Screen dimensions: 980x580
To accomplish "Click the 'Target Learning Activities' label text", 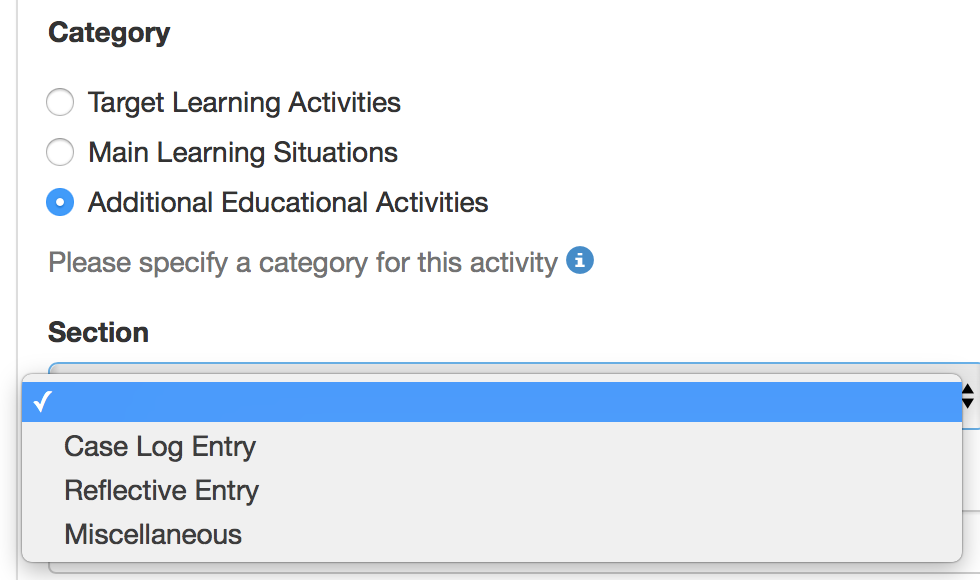I will (244, 103).
